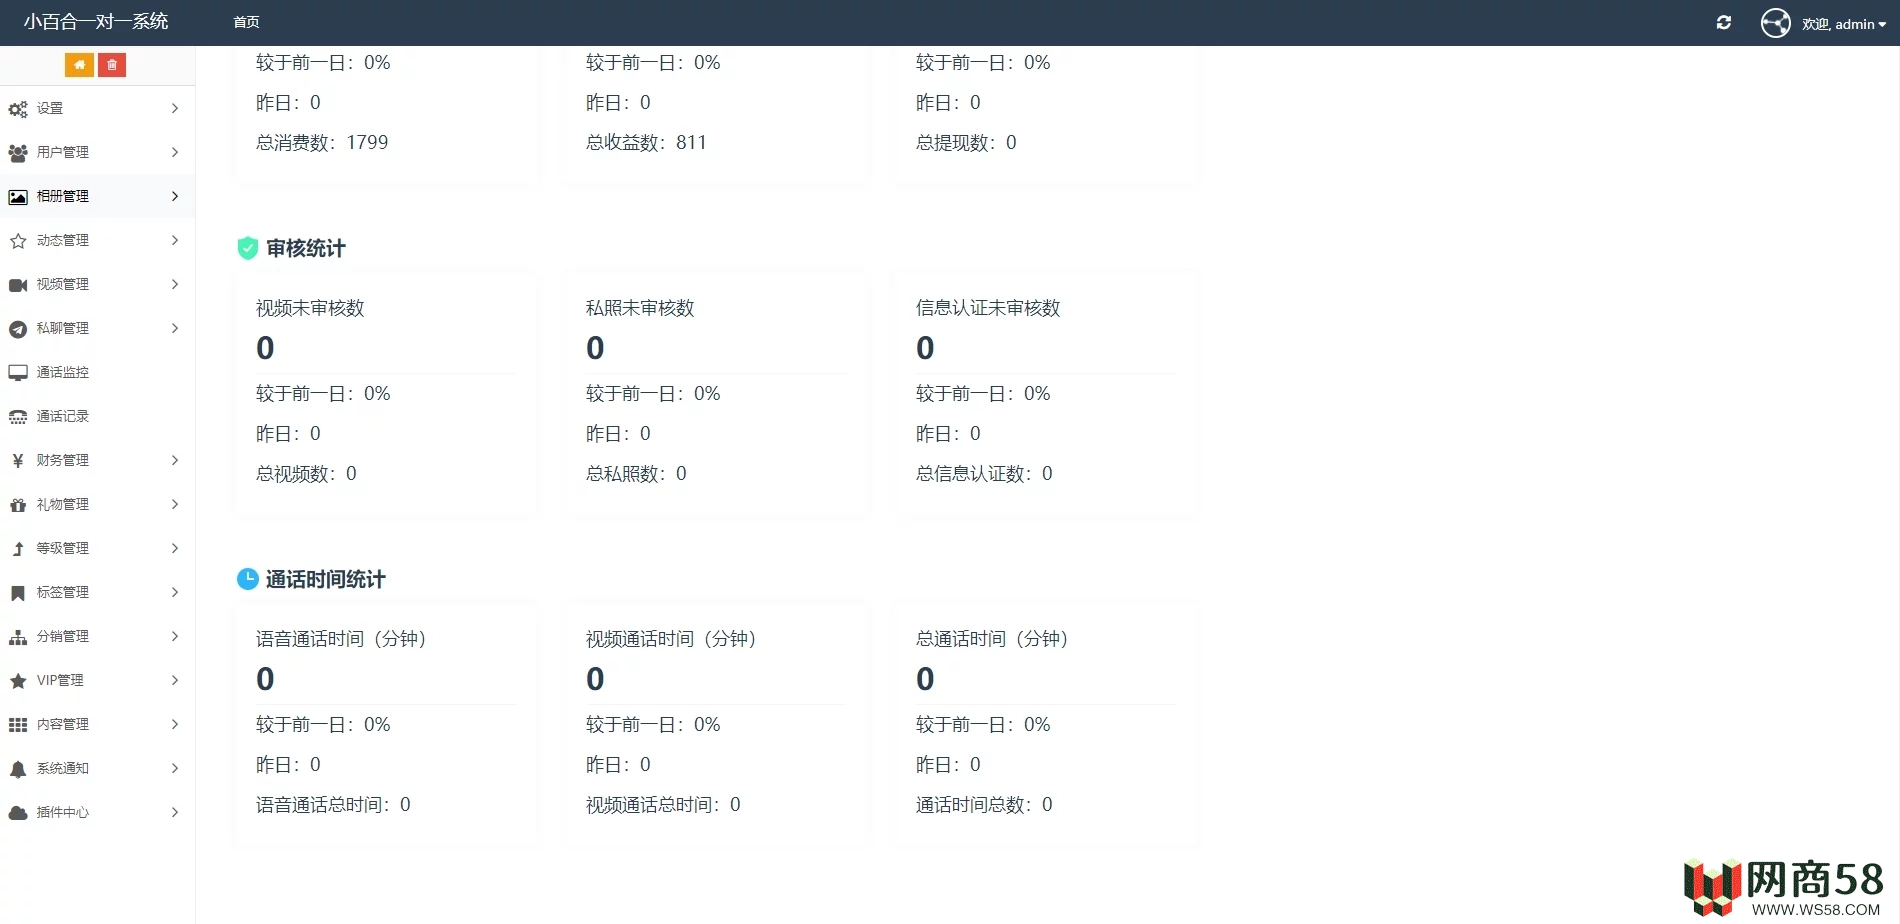Expand the 设置 menu chevron
The width and height of the screenshot is (1900, 924).
pos(175,108)
